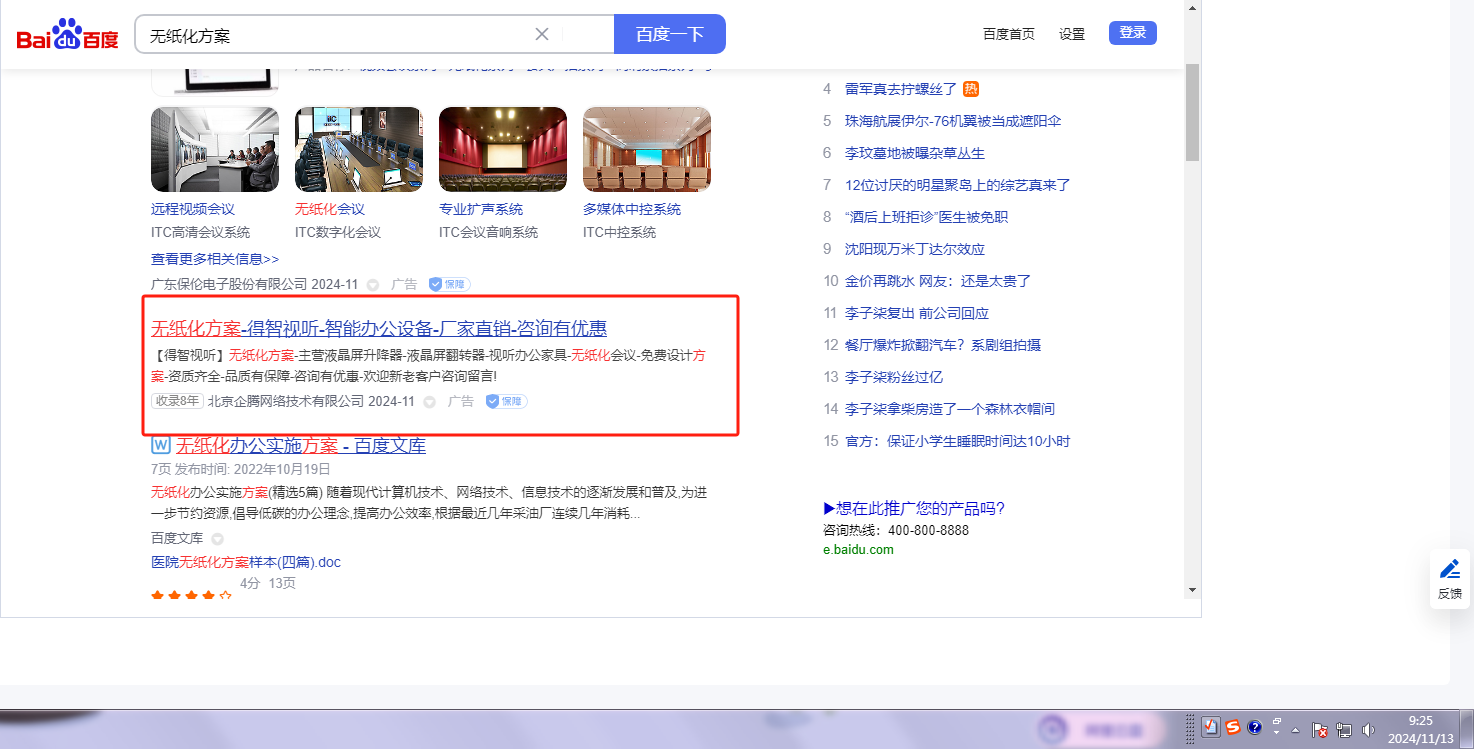Click the Baidu logo
Image resolution: width=1474 pixels, height=749 pixels.
[x=67, y=35]
